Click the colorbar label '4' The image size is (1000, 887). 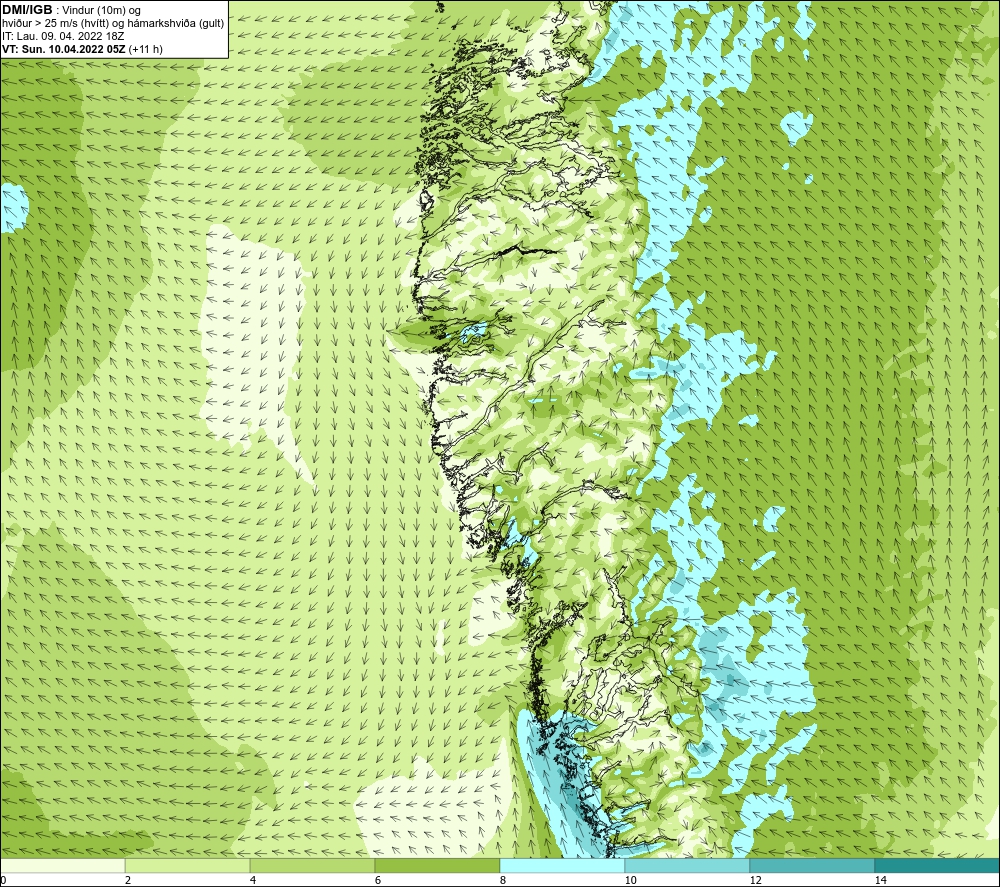(x=253, y=880)
